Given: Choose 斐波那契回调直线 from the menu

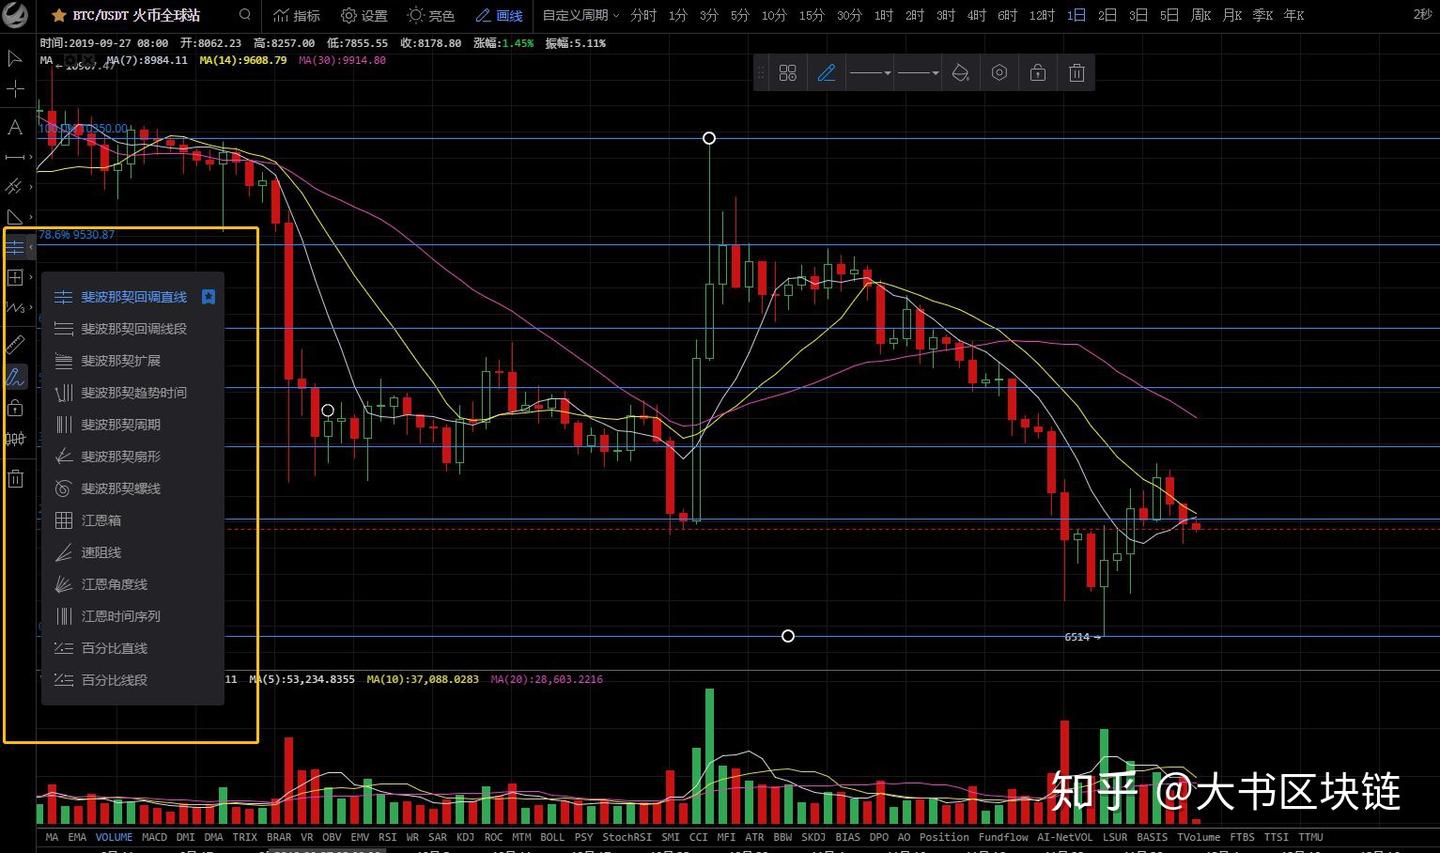Looking at the screenshot, I should click(133, 297).
